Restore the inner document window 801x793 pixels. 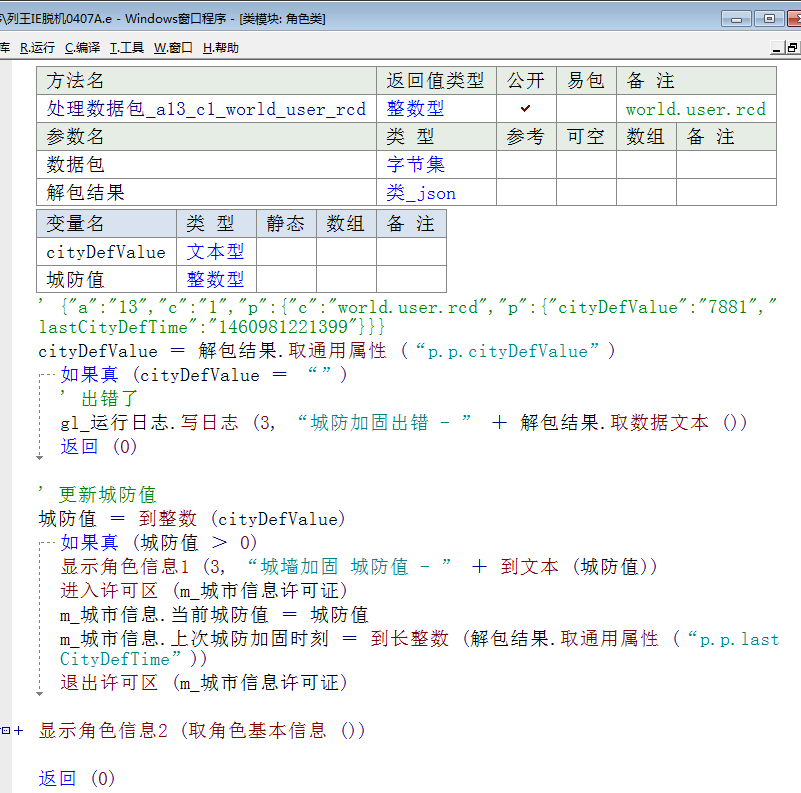click(793, 47)
